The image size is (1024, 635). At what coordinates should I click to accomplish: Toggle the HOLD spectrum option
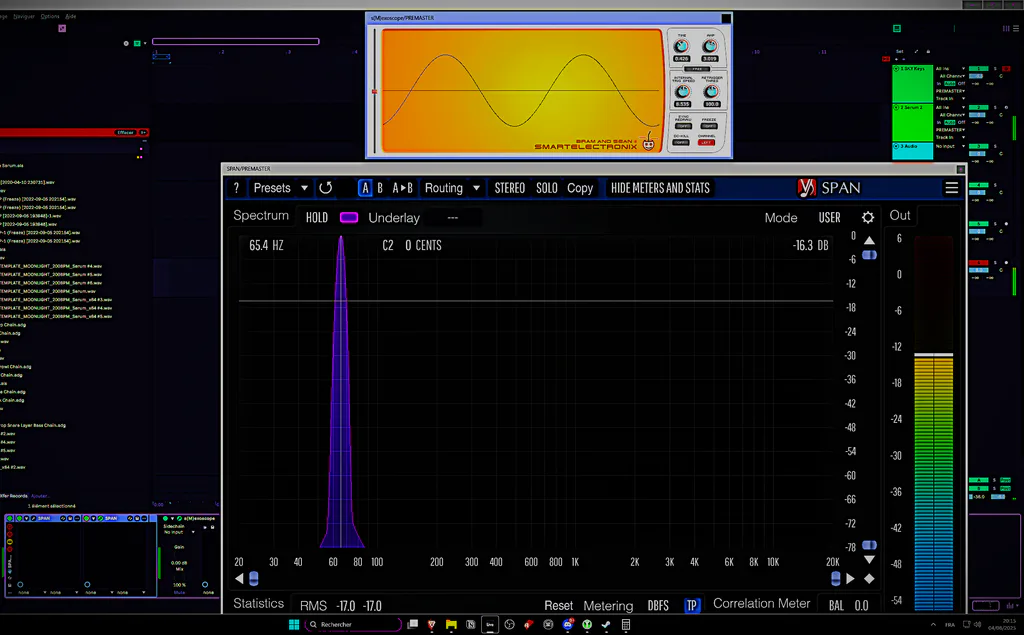tap(317, 218)
